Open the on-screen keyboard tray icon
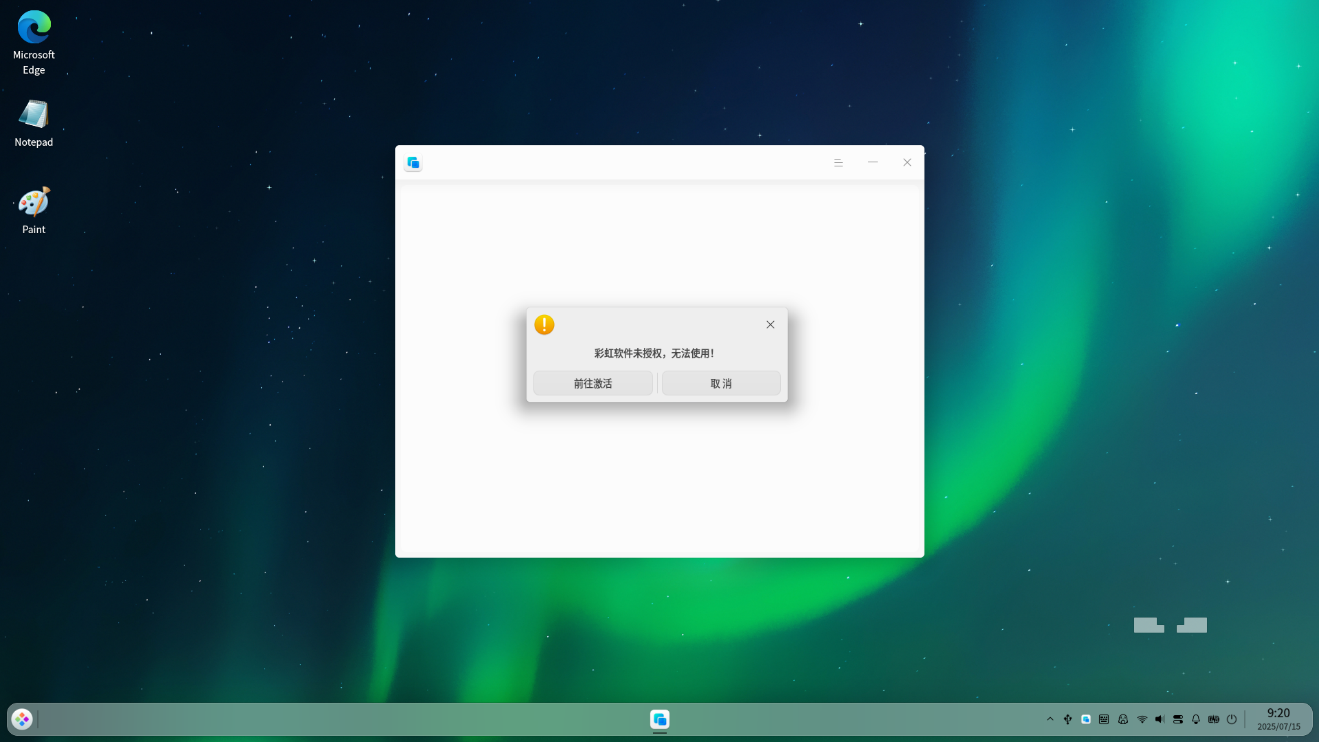Screen dimensions: 1319x742 (1104, 719)
